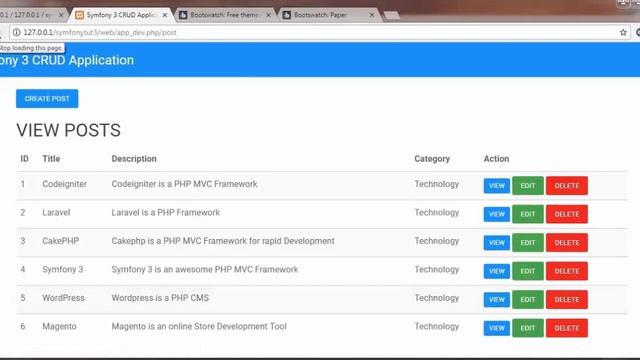Viewport: 640px width, 360px height.
Task: Click the bookmark star icon in address bar
Action: 623,32
